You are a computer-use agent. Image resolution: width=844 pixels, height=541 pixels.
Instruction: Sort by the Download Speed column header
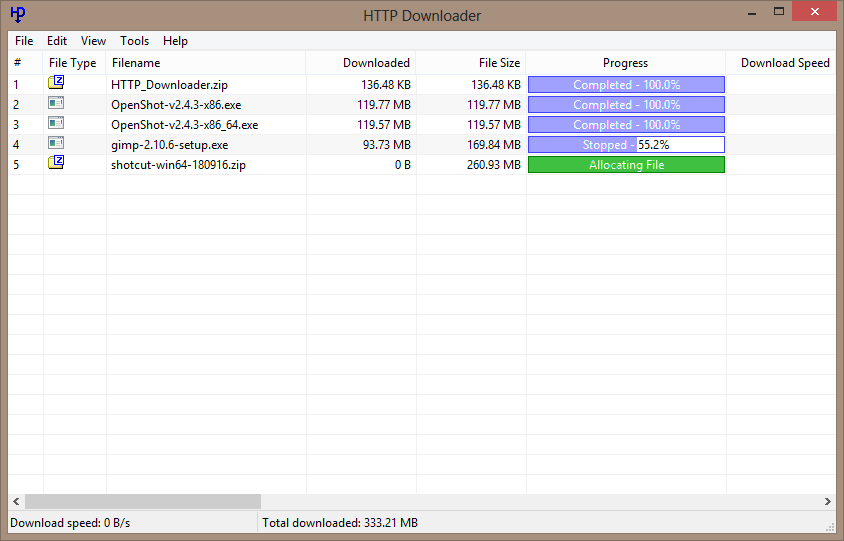point(781,63)
